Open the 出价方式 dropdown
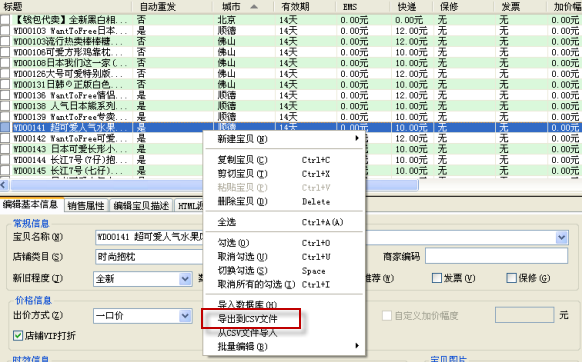The height and width of the screenshot is (362, 582). coord(185,316)
